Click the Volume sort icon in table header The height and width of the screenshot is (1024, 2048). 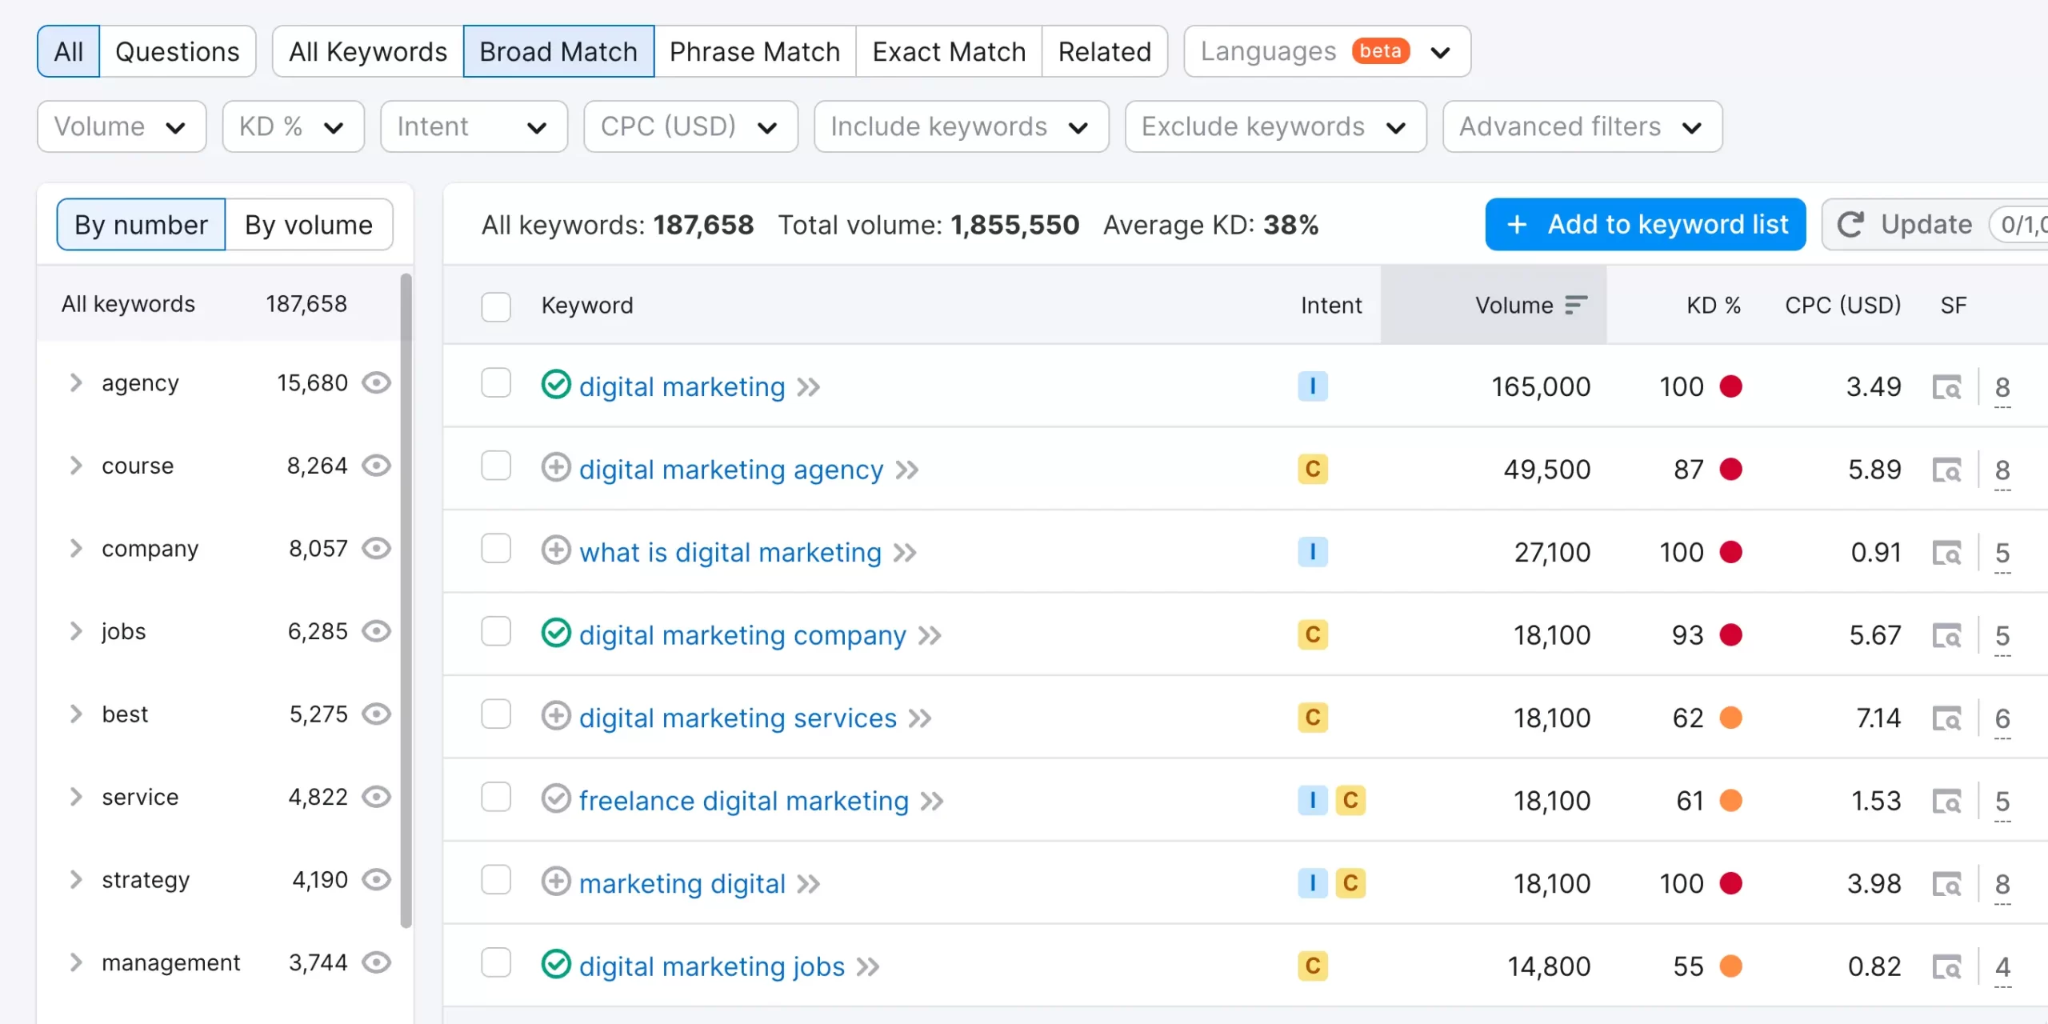1575,305
